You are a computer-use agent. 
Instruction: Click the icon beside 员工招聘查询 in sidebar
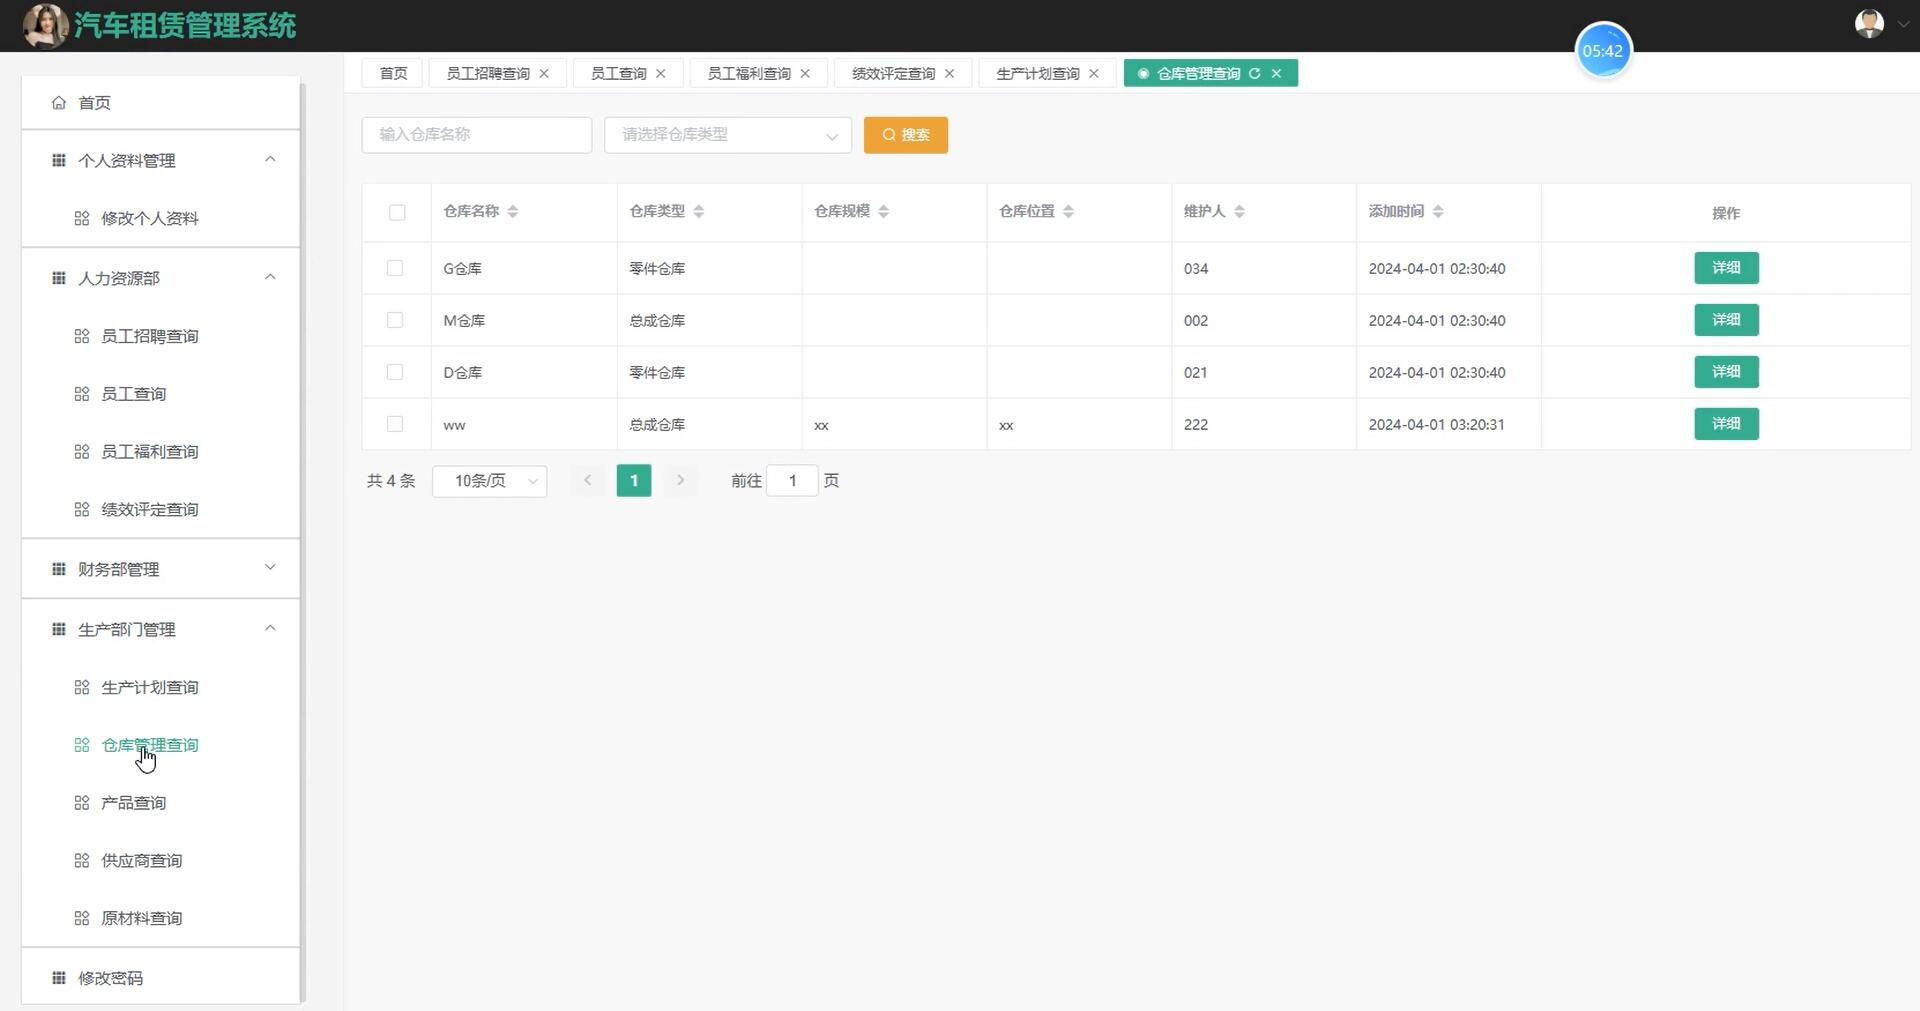82,336
